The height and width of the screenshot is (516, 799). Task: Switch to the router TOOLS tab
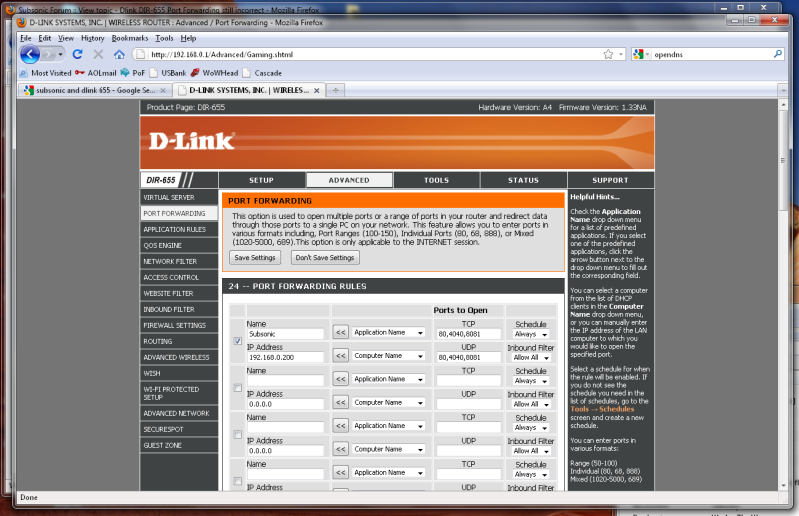437,180
